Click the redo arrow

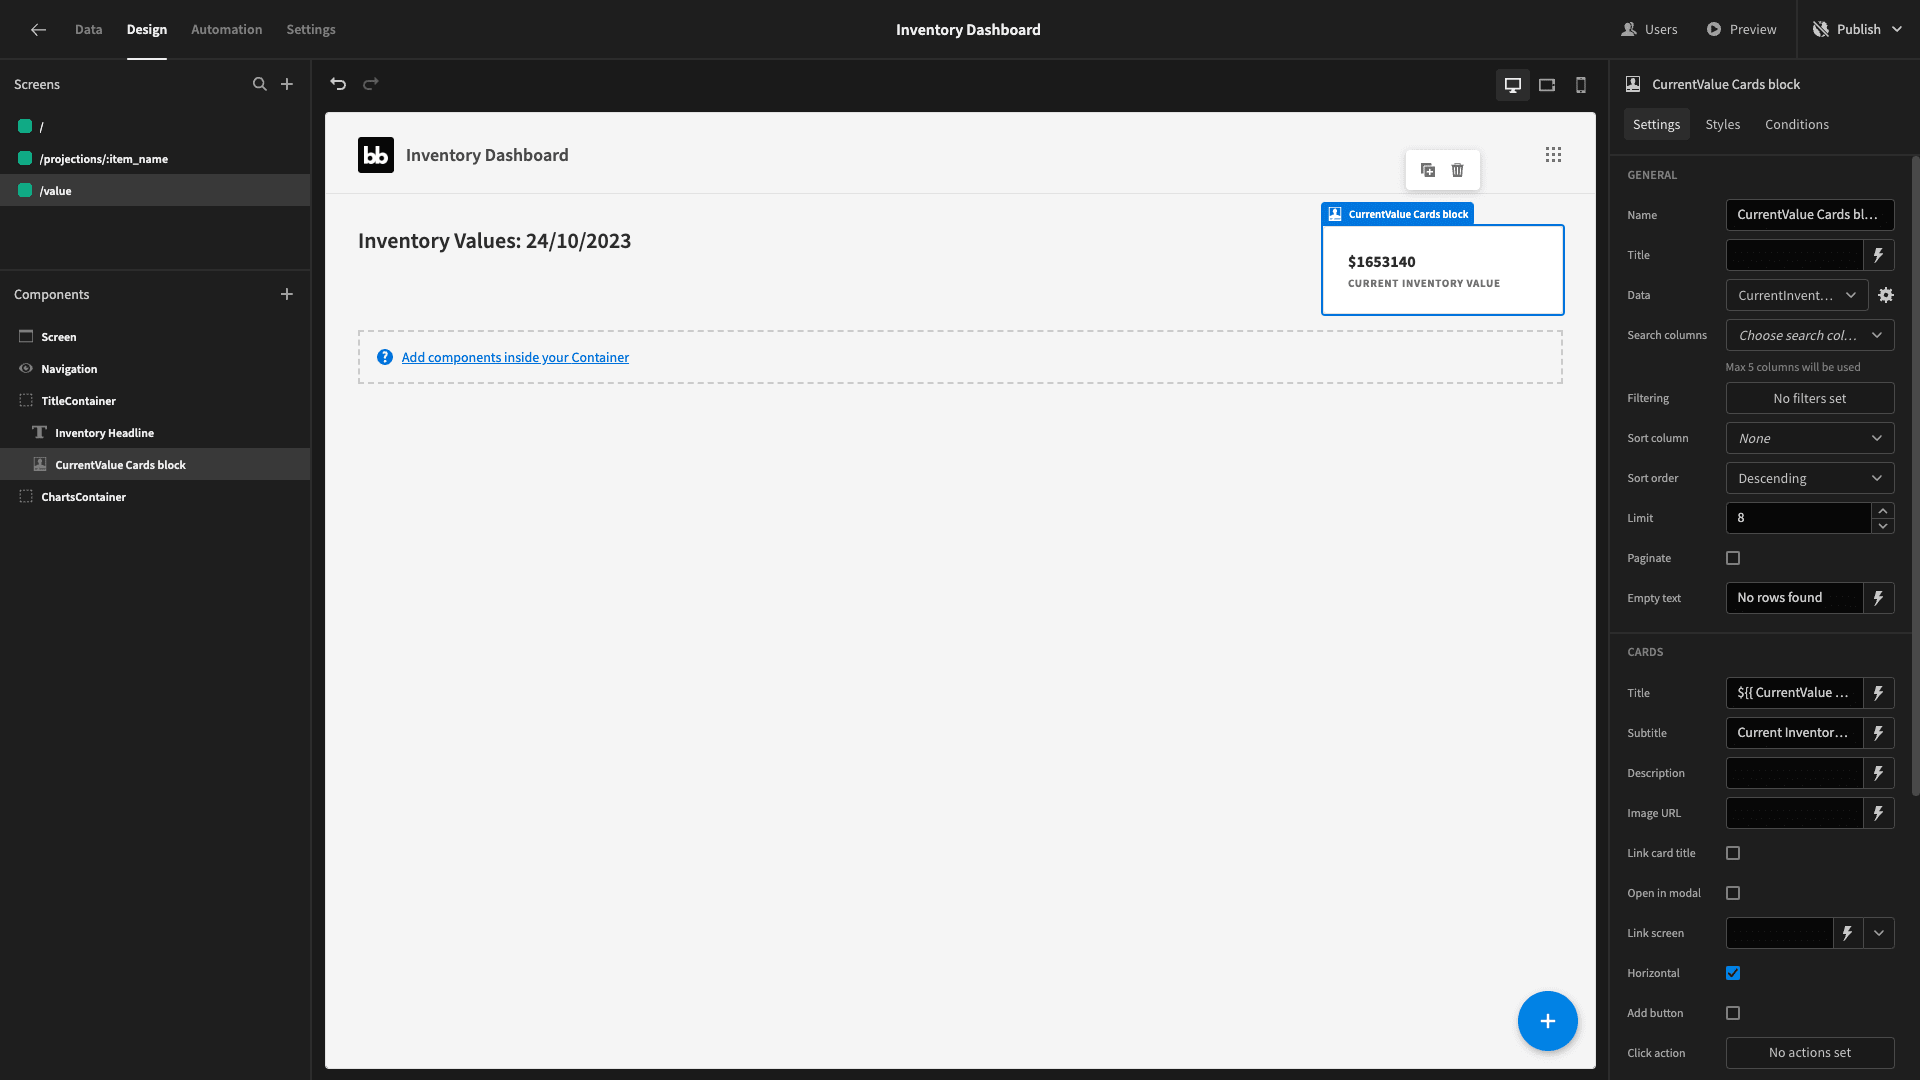pos(371,84)
